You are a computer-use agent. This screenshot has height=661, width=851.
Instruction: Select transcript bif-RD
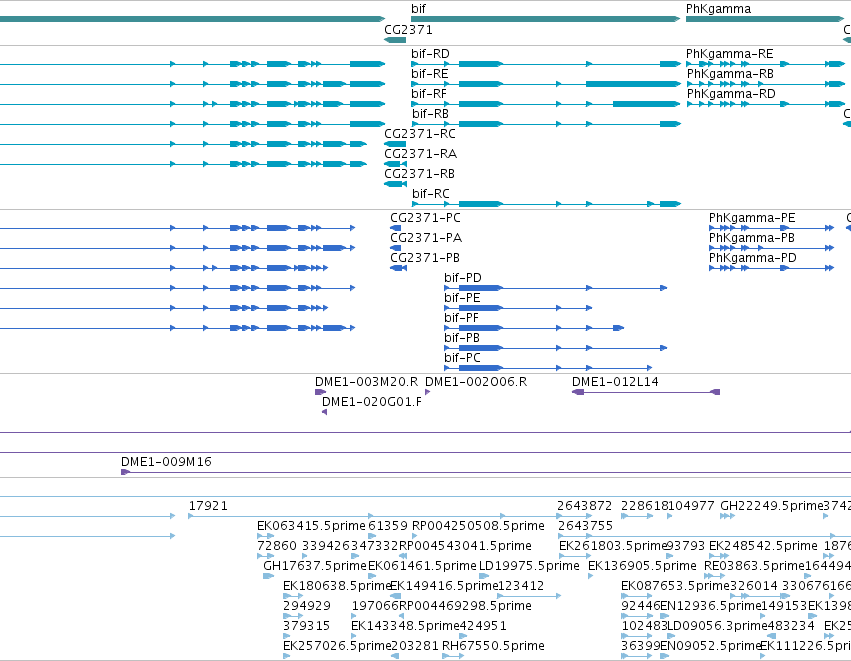(x=430, y=54)
